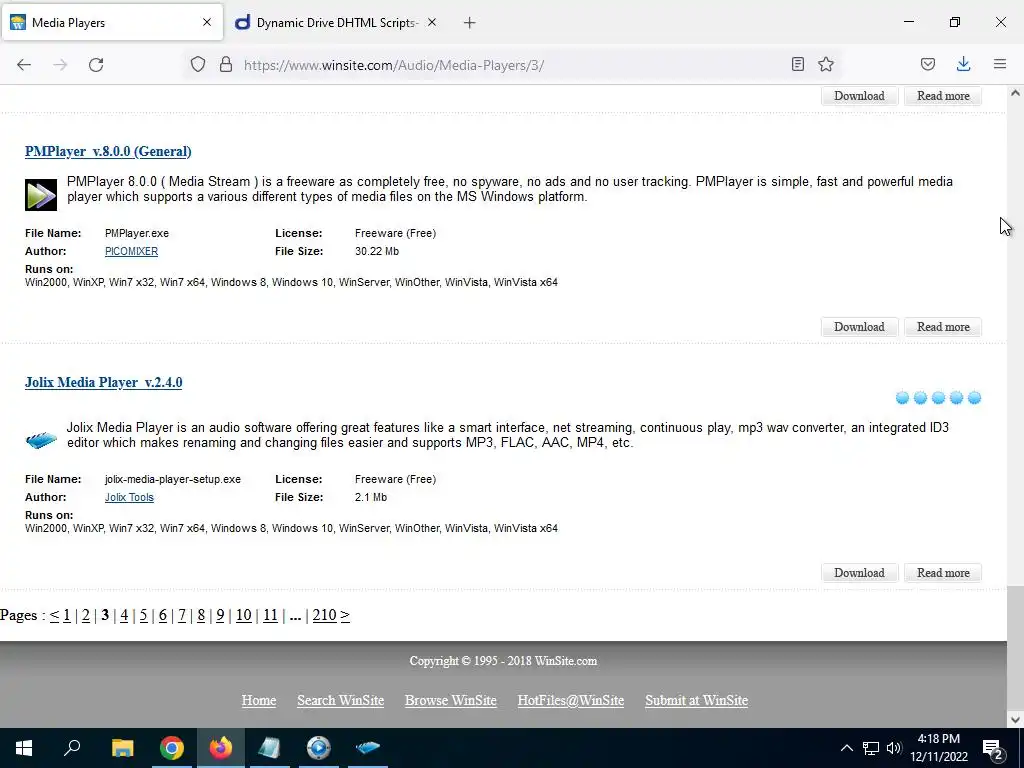1024x768 pixels.
Task: Click the PMPlayer program icon
Action: (x=41, y=195)
